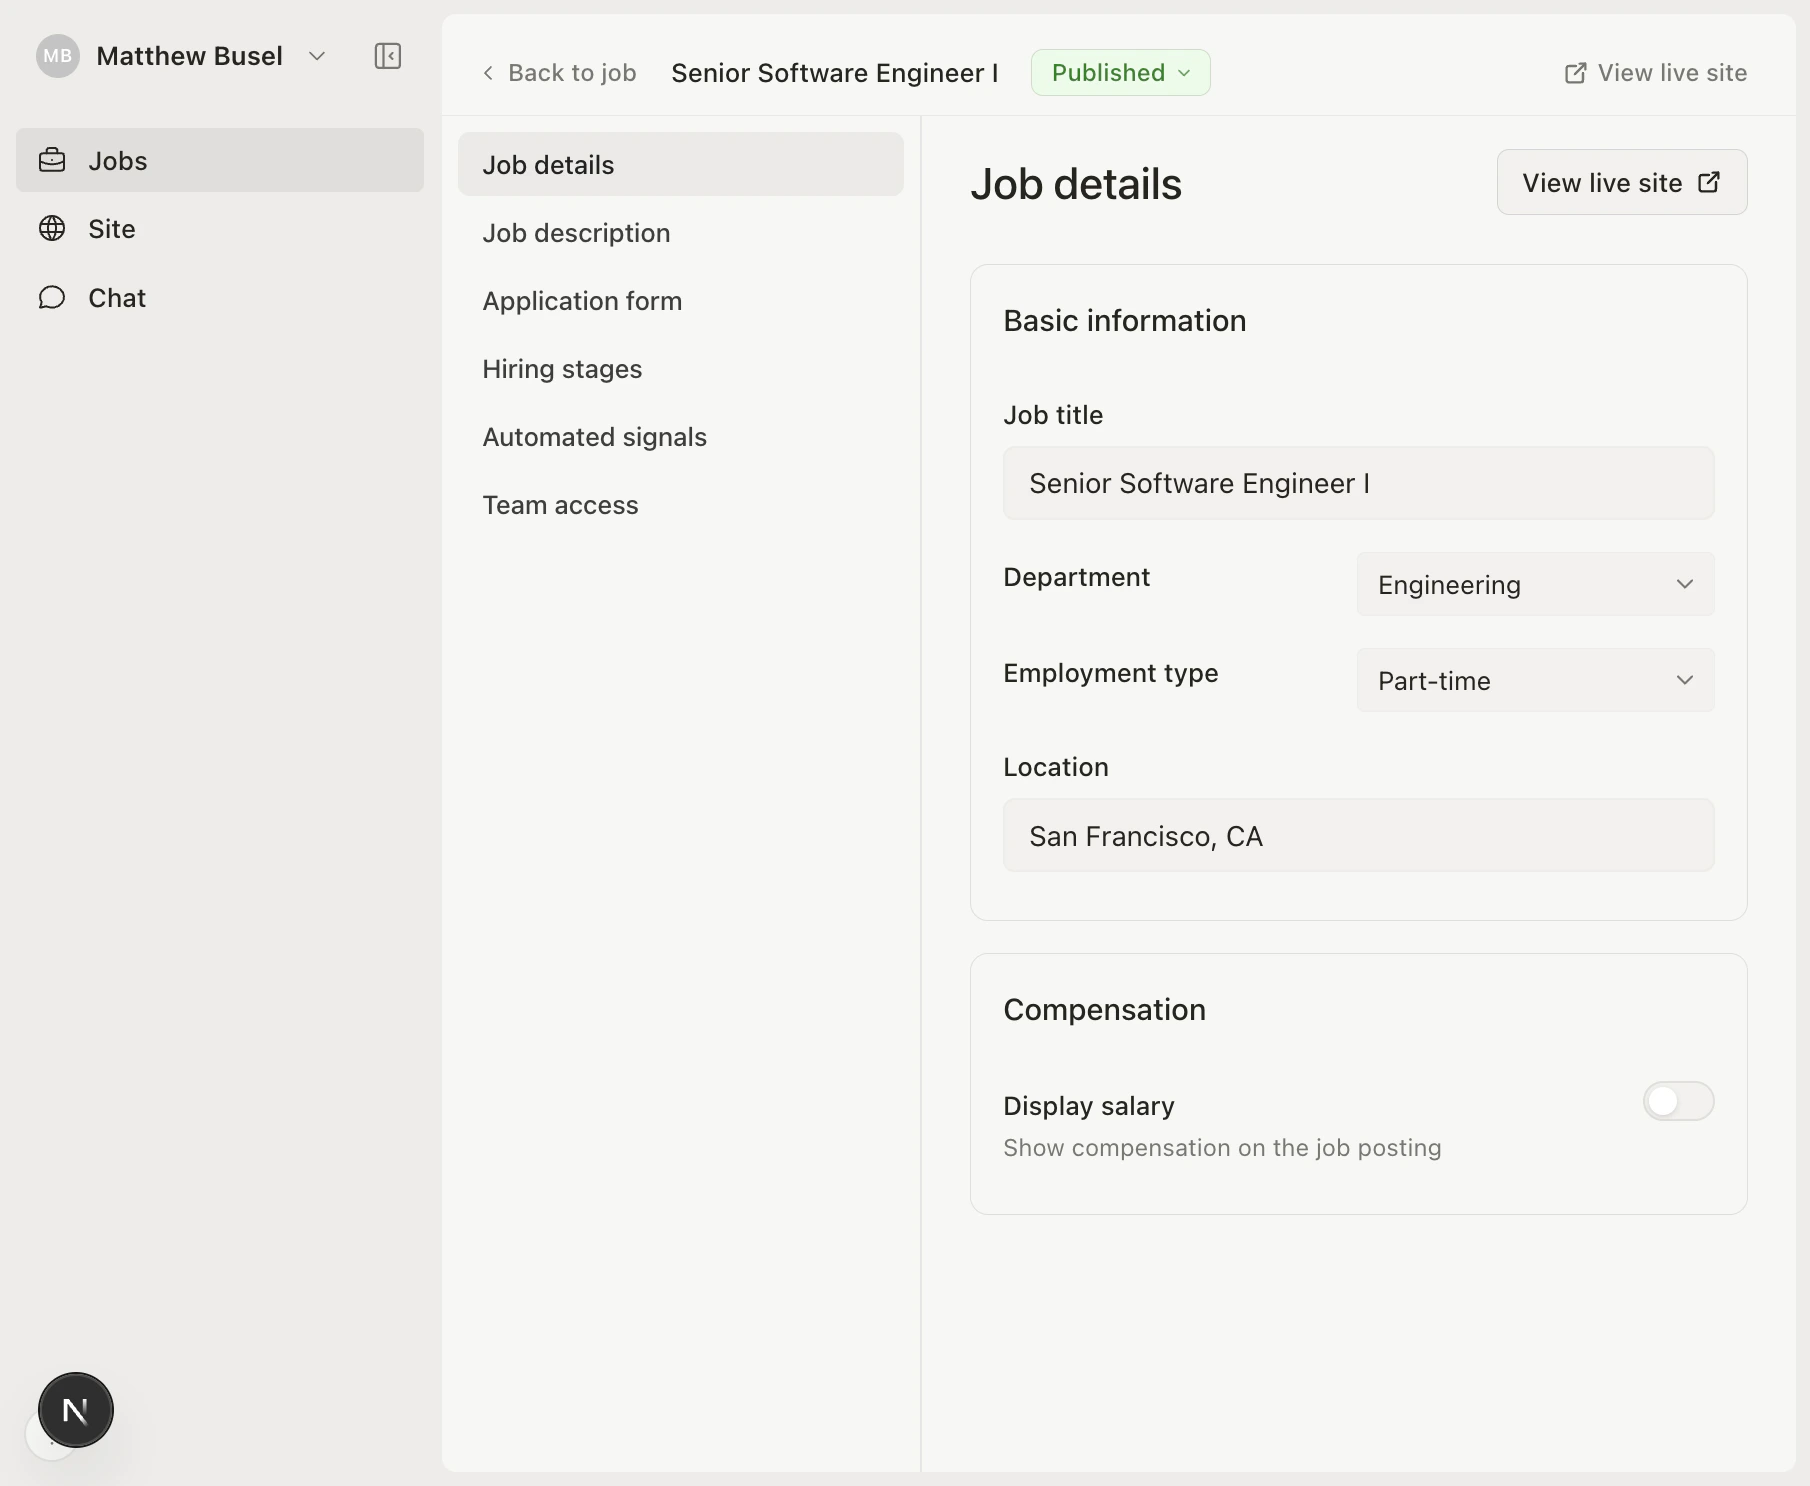Click the MB avatar icon

tap(57, 56)
